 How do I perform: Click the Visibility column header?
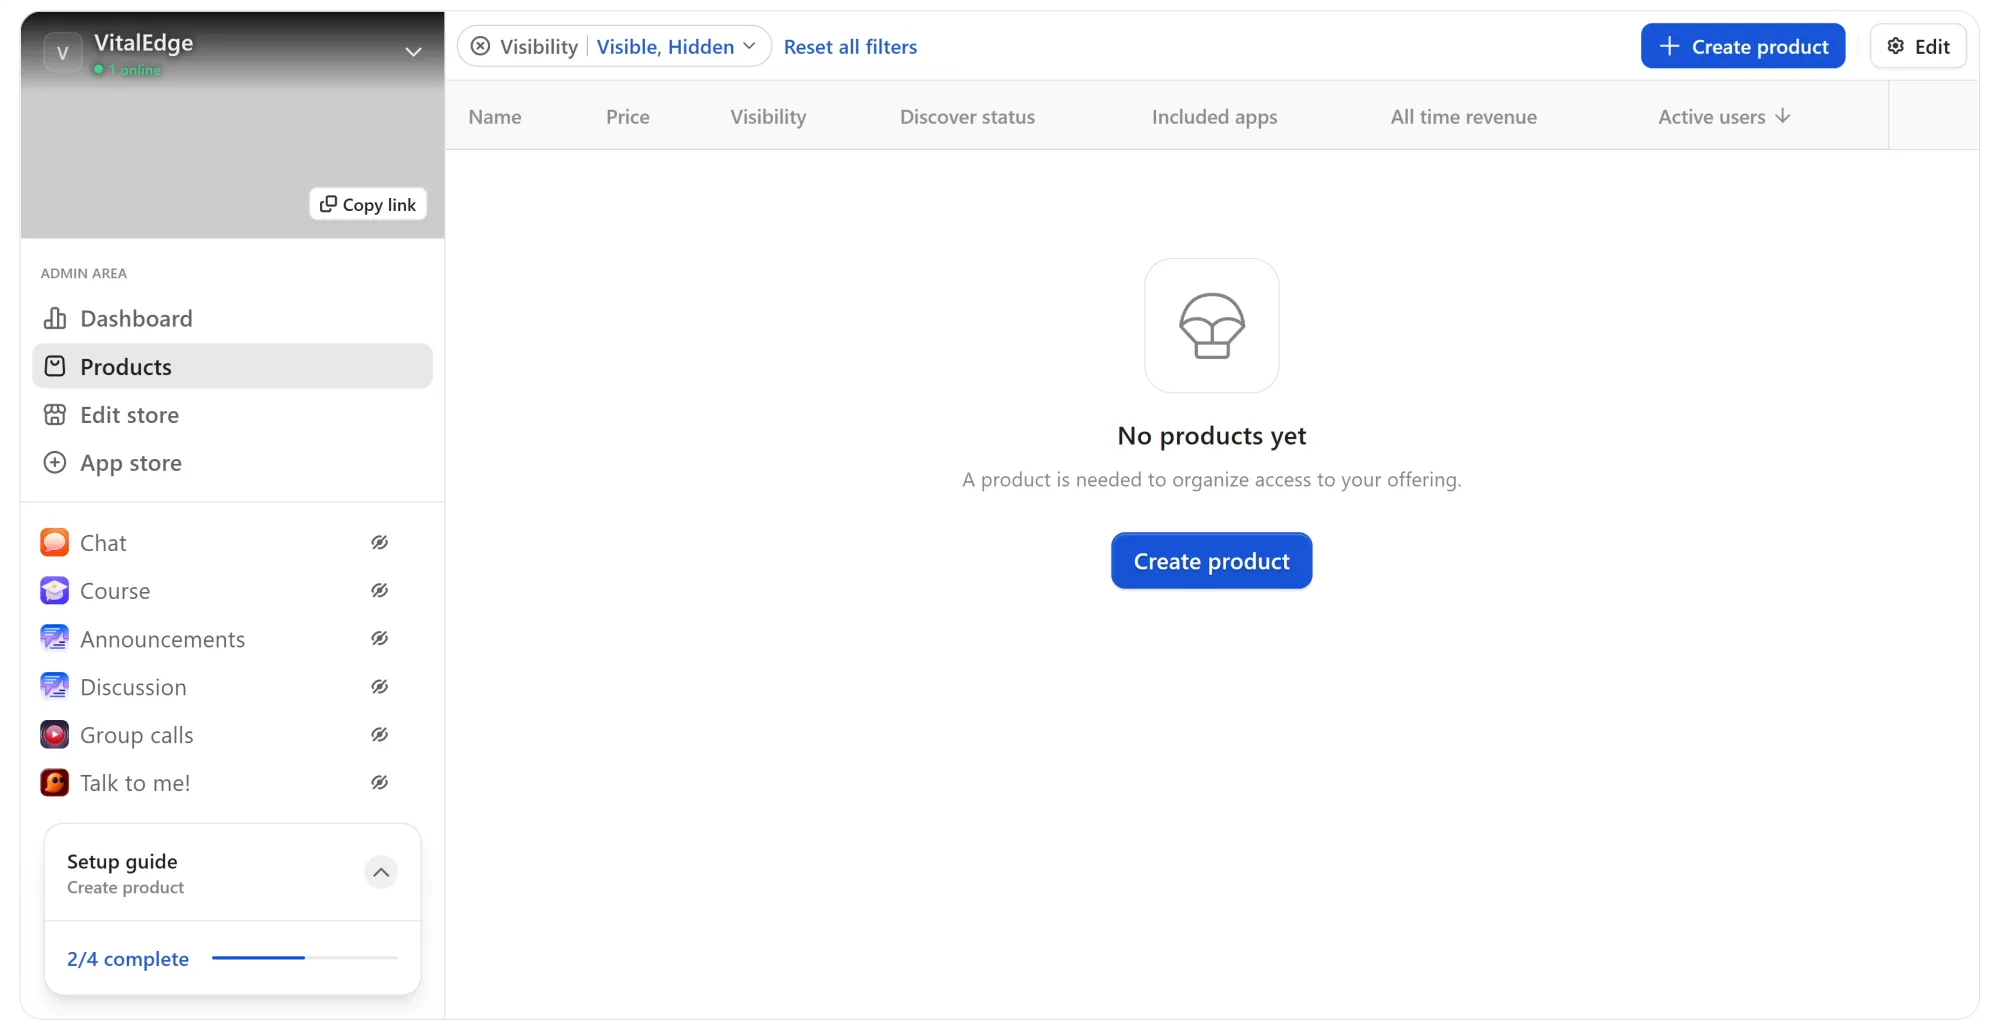coord(768,117)
